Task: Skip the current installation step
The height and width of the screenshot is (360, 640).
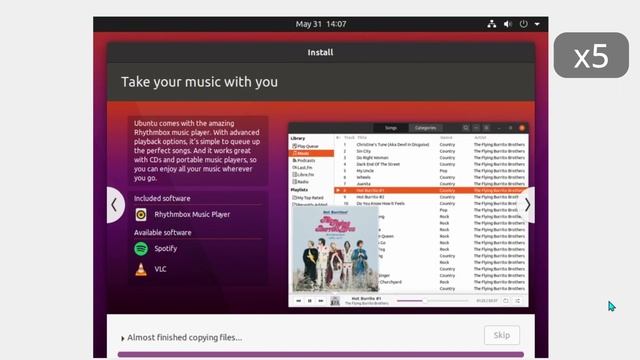Action: [502, 335]
